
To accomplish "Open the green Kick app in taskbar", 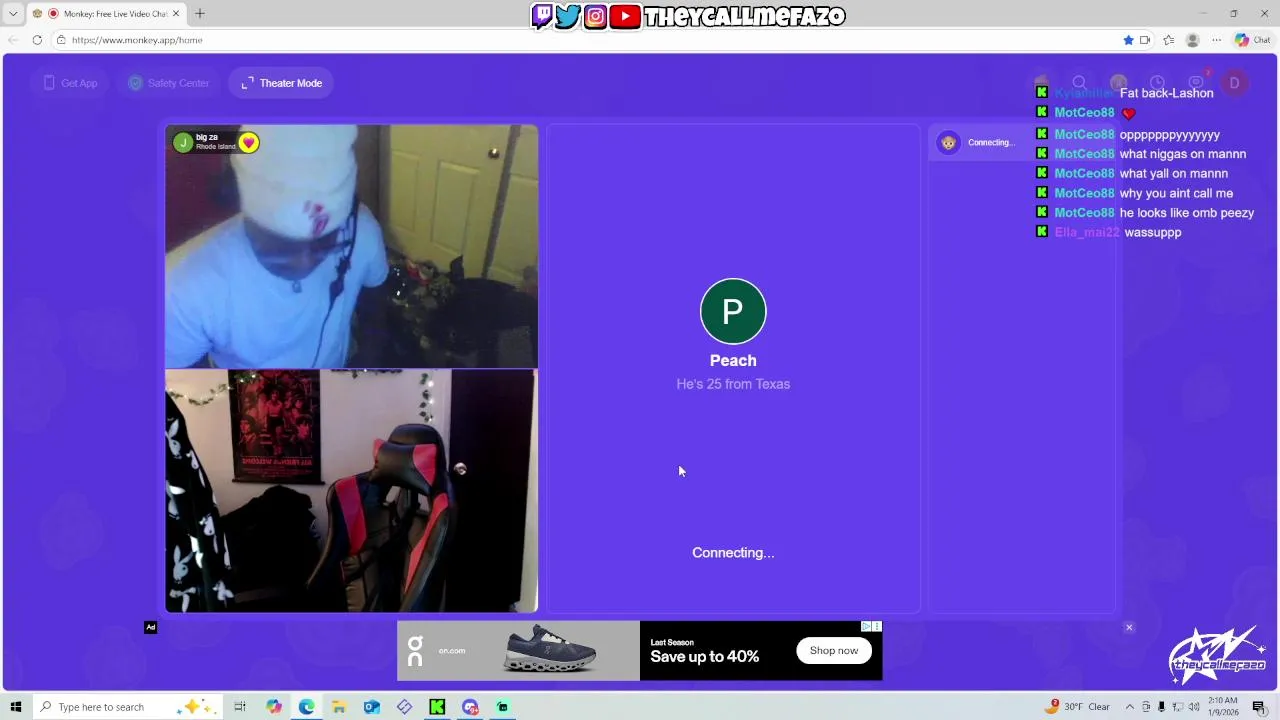I will (437, 707).
